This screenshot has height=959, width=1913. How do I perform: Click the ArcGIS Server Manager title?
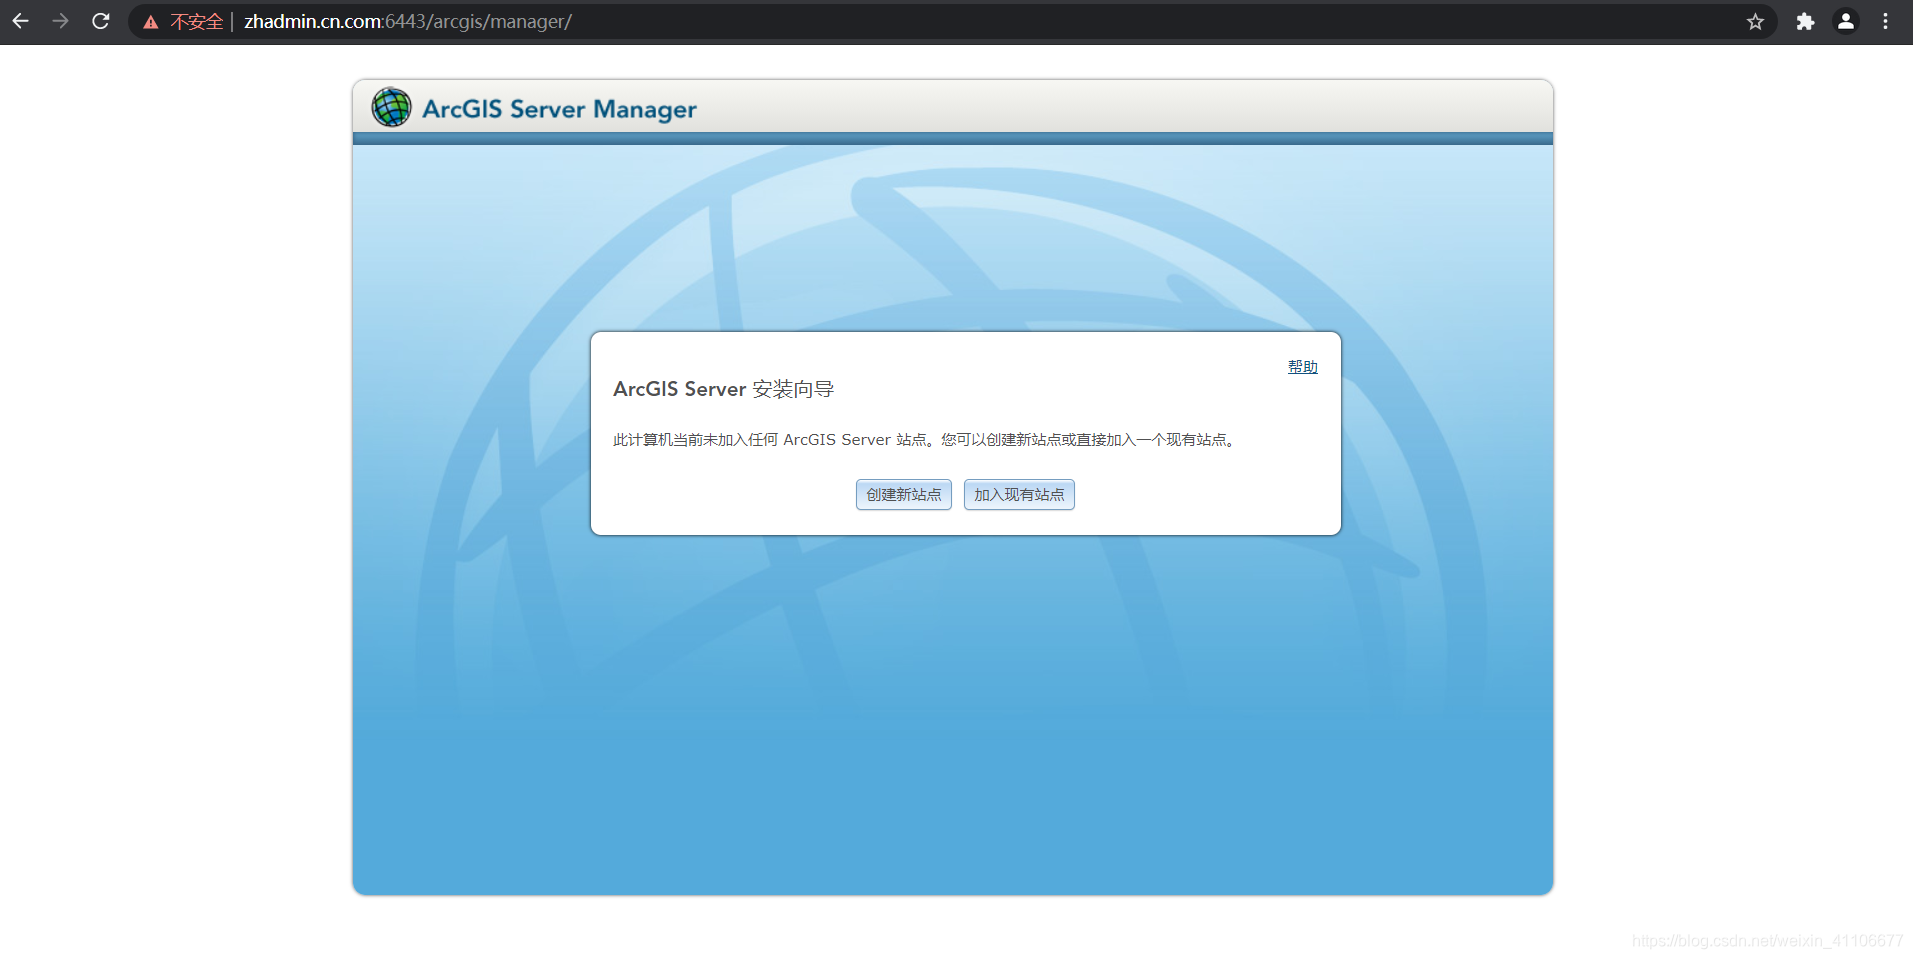[x=559, y=109]
